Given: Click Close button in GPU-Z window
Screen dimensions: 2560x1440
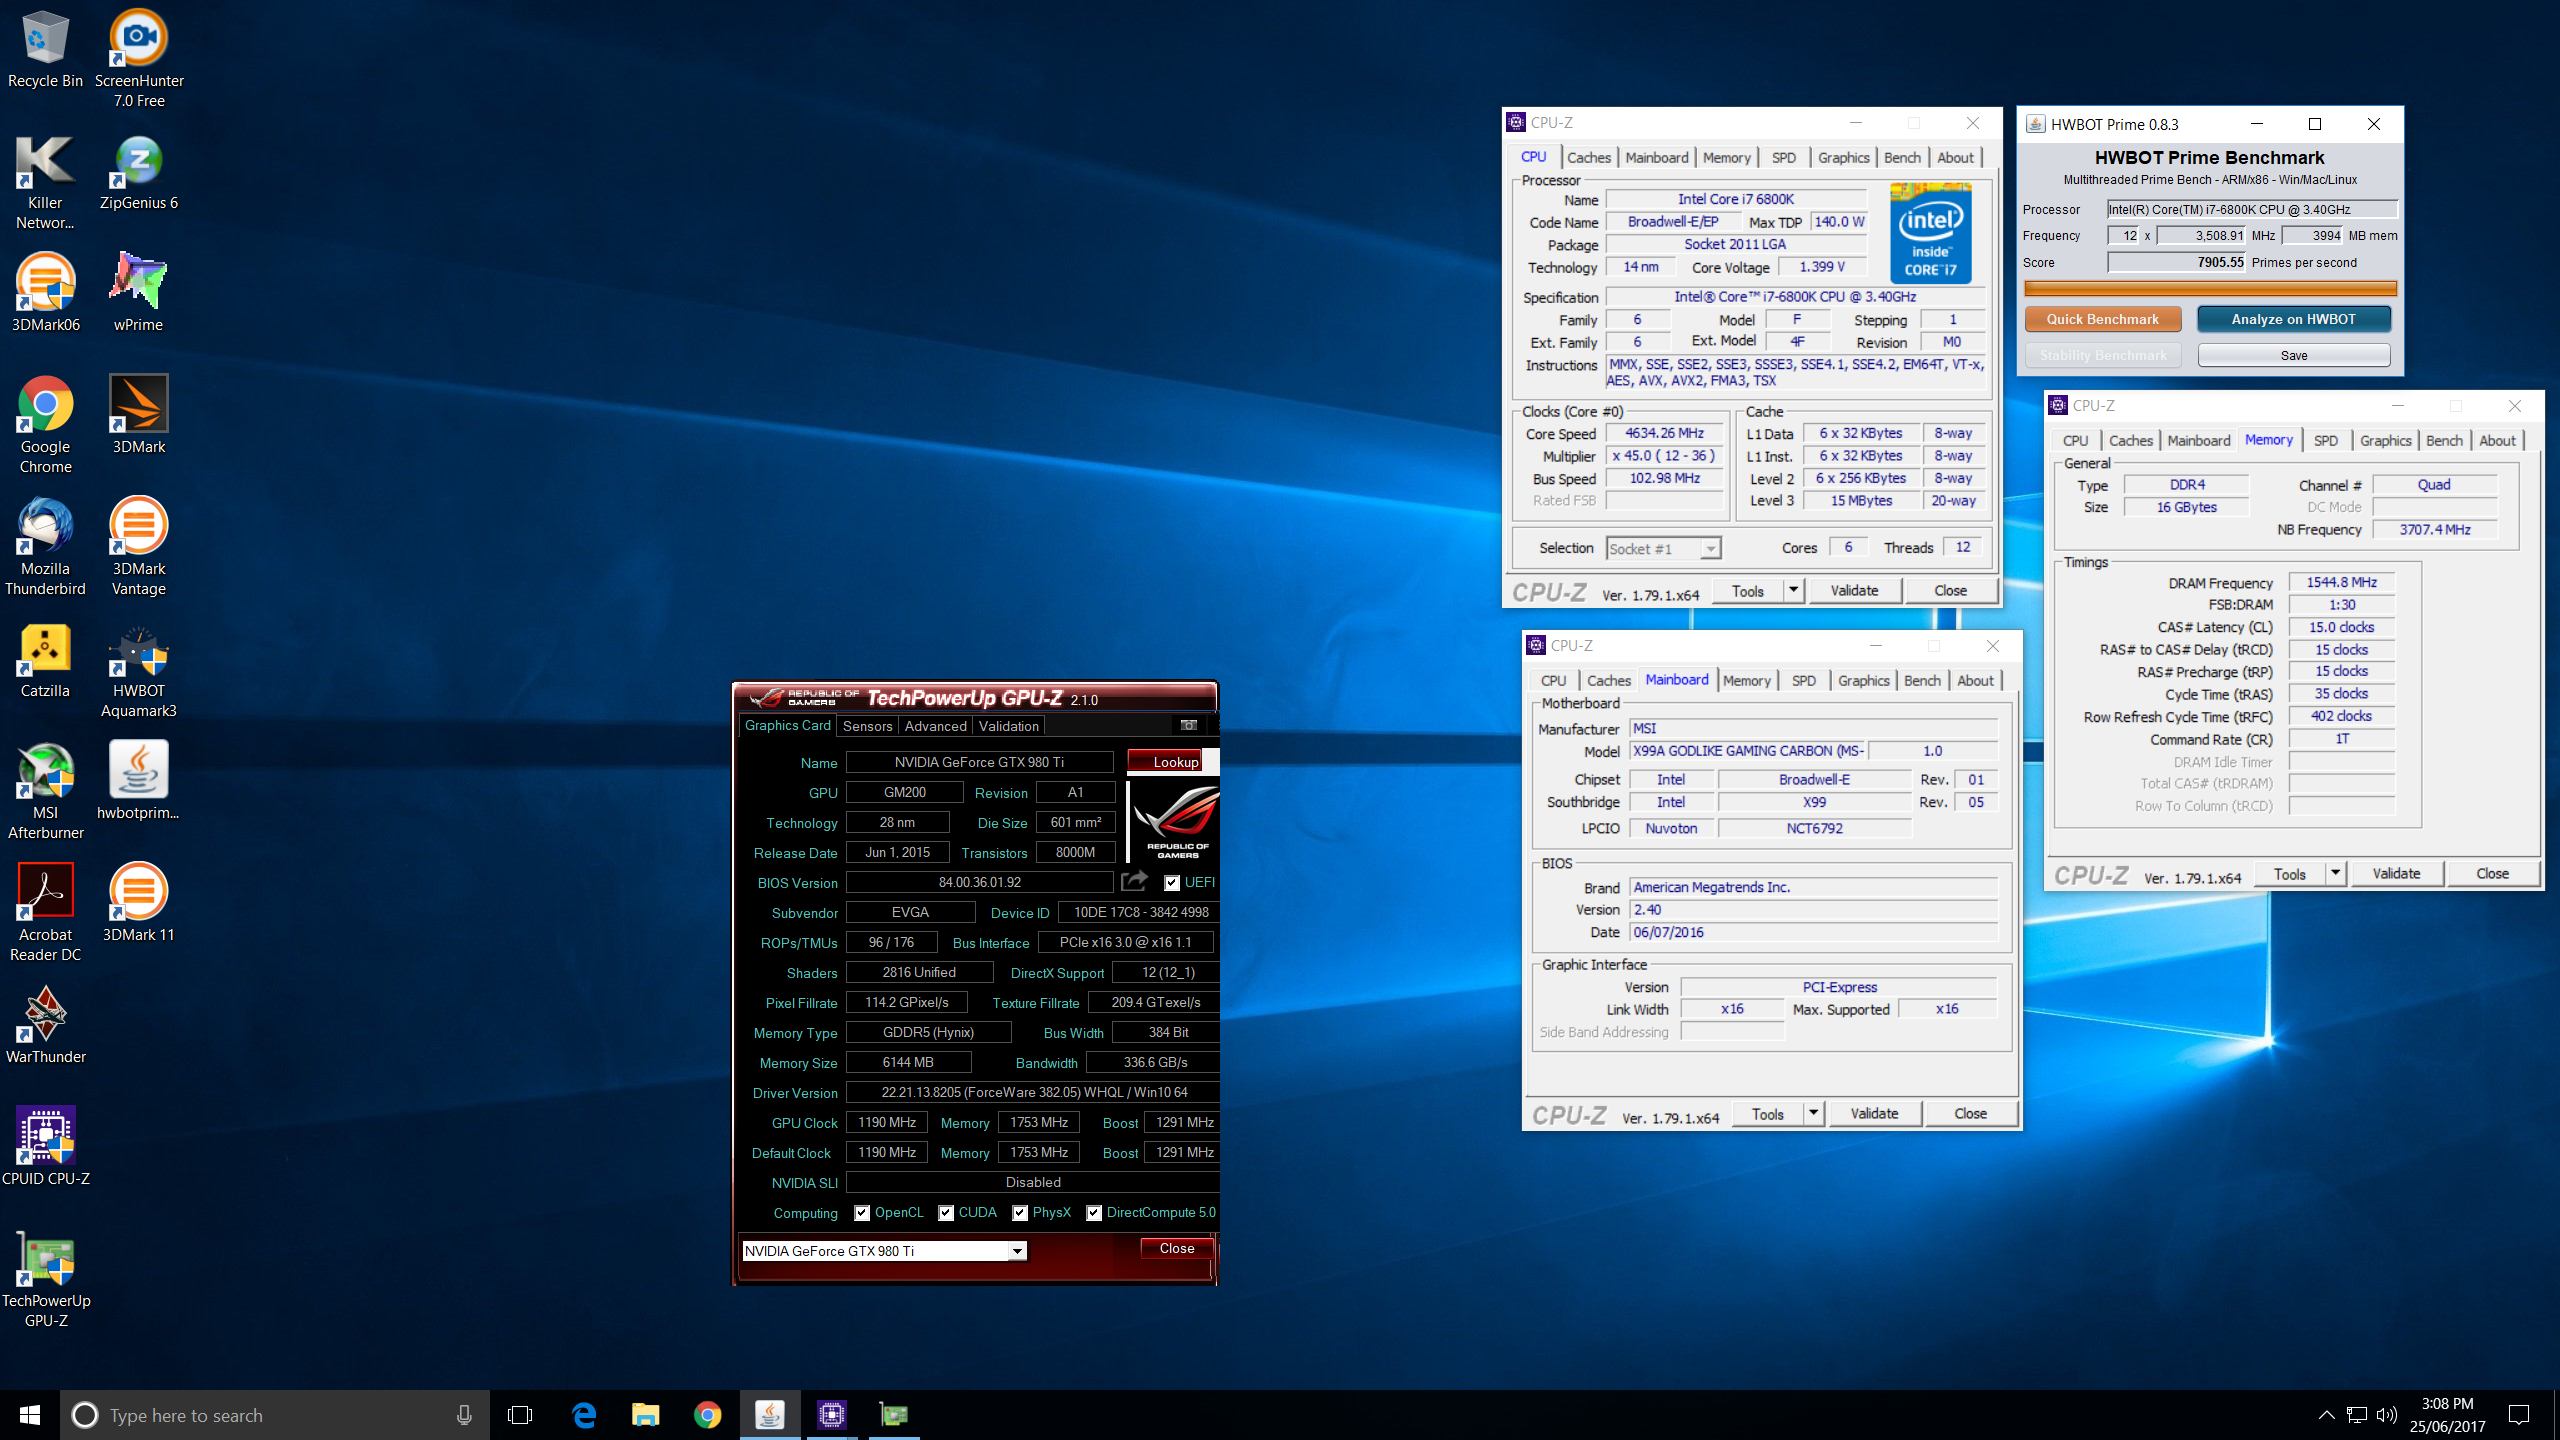Looking at the screenshot, I should [1177, 1248].
